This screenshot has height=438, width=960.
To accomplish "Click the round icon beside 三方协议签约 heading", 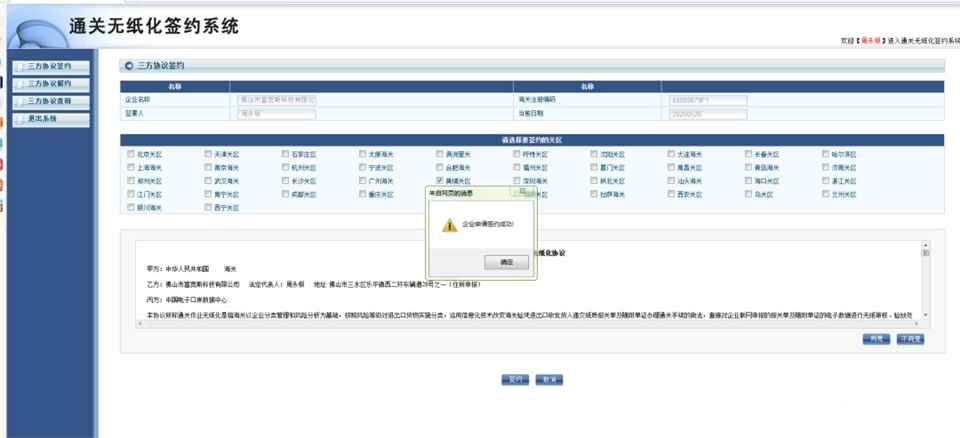I will (129, 66).
